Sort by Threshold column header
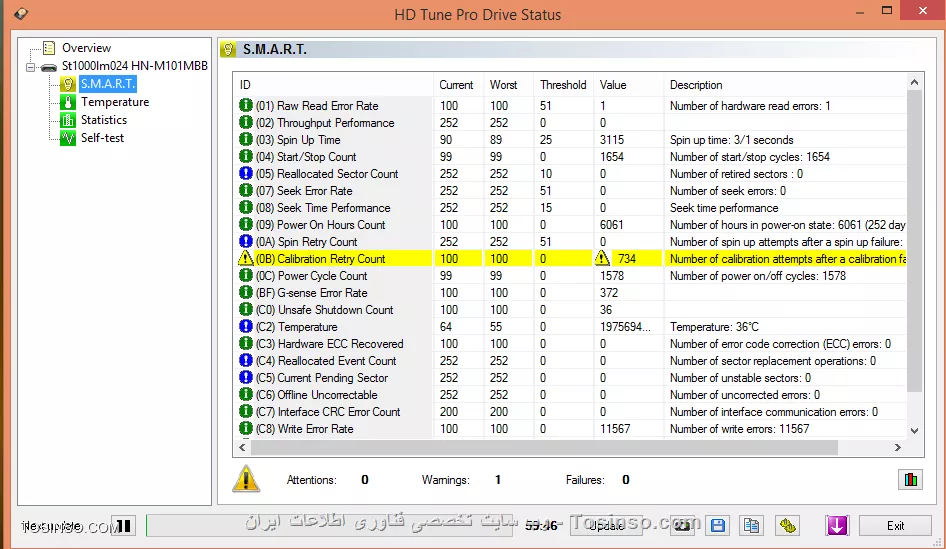Image resolution: width=946 pixels, height=549 pixels. (563, 85)
